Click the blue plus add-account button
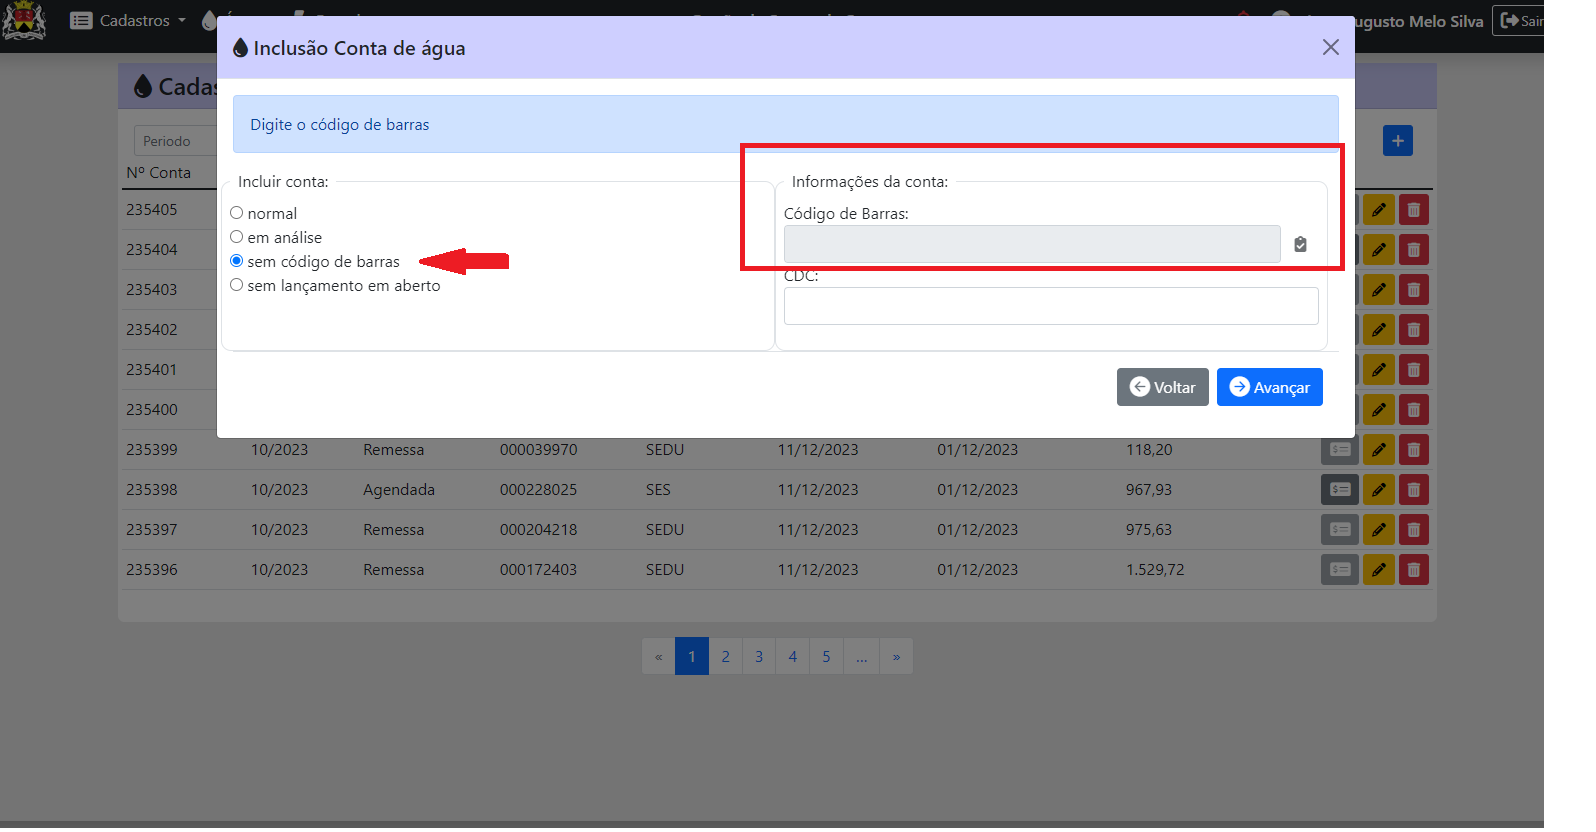This screenshot has width=1596, height=832. click(1398, 141)
